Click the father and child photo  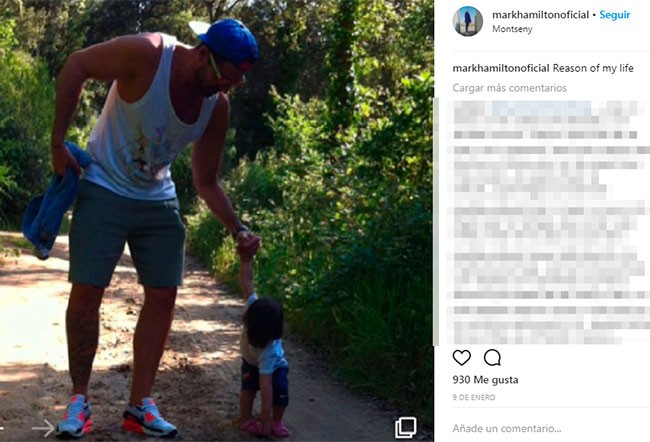(217, 221)
